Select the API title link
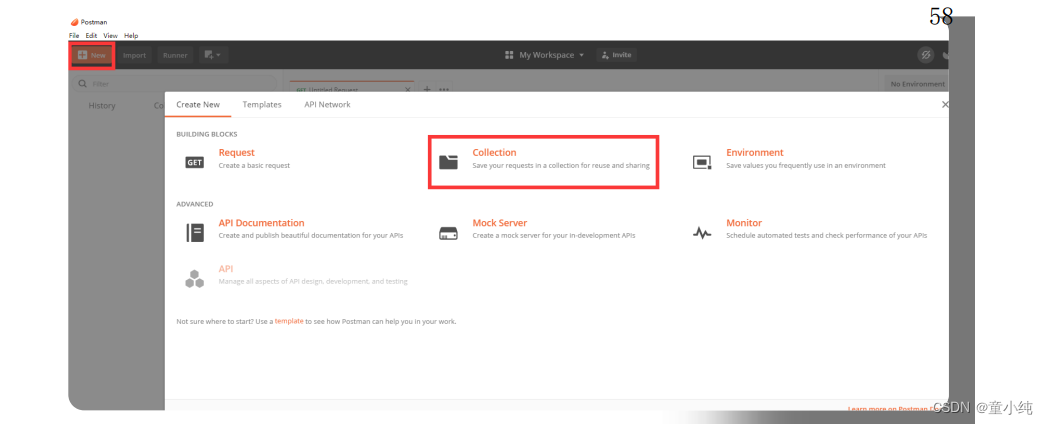This screenshot has width=1048, height=424. [226, 269]
